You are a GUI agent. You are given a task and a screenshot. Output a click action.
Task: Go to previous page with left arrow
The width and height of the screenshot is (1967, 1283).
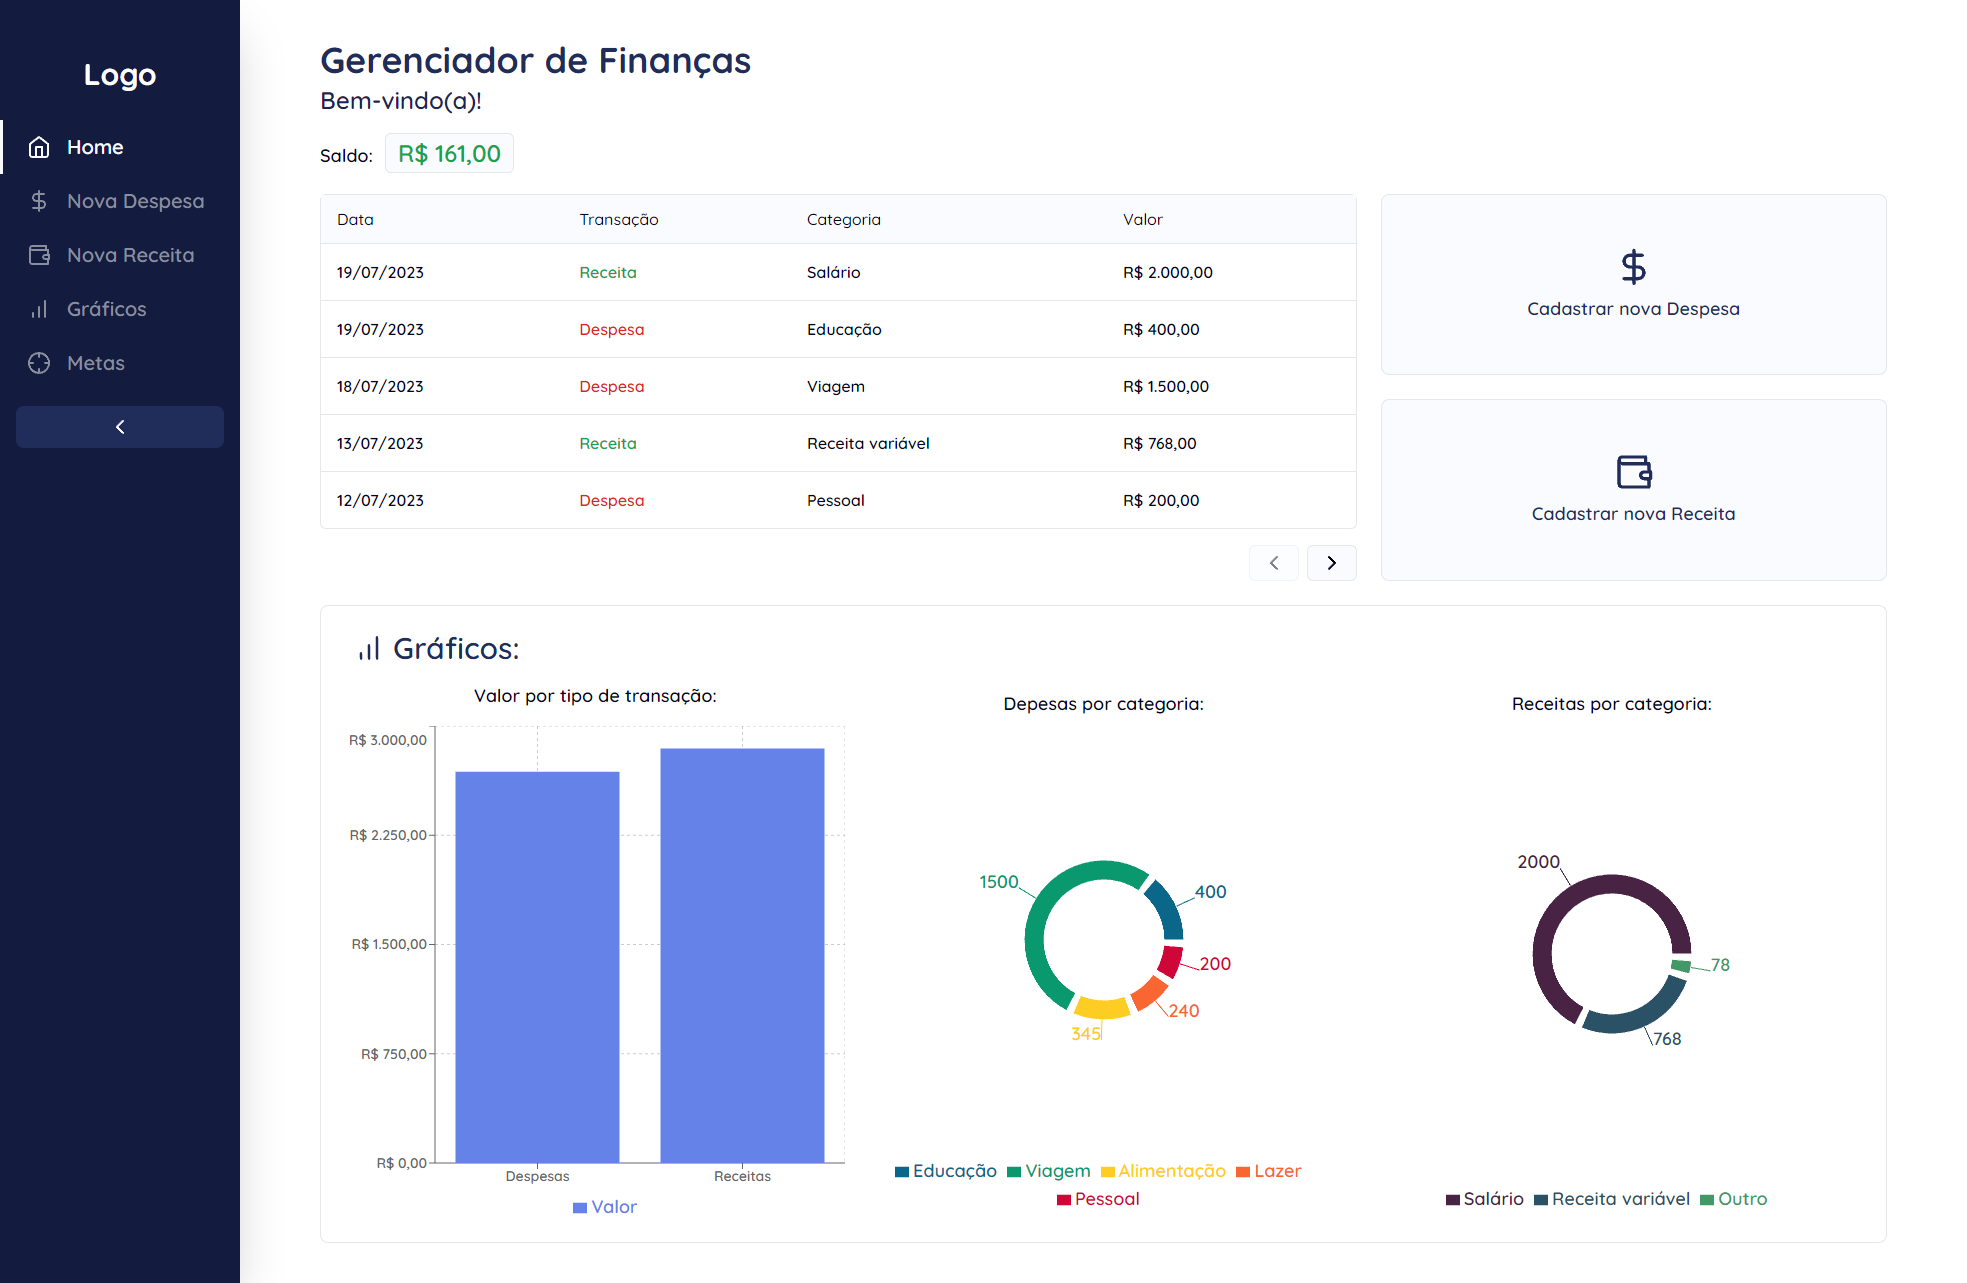coord(1273,562)
